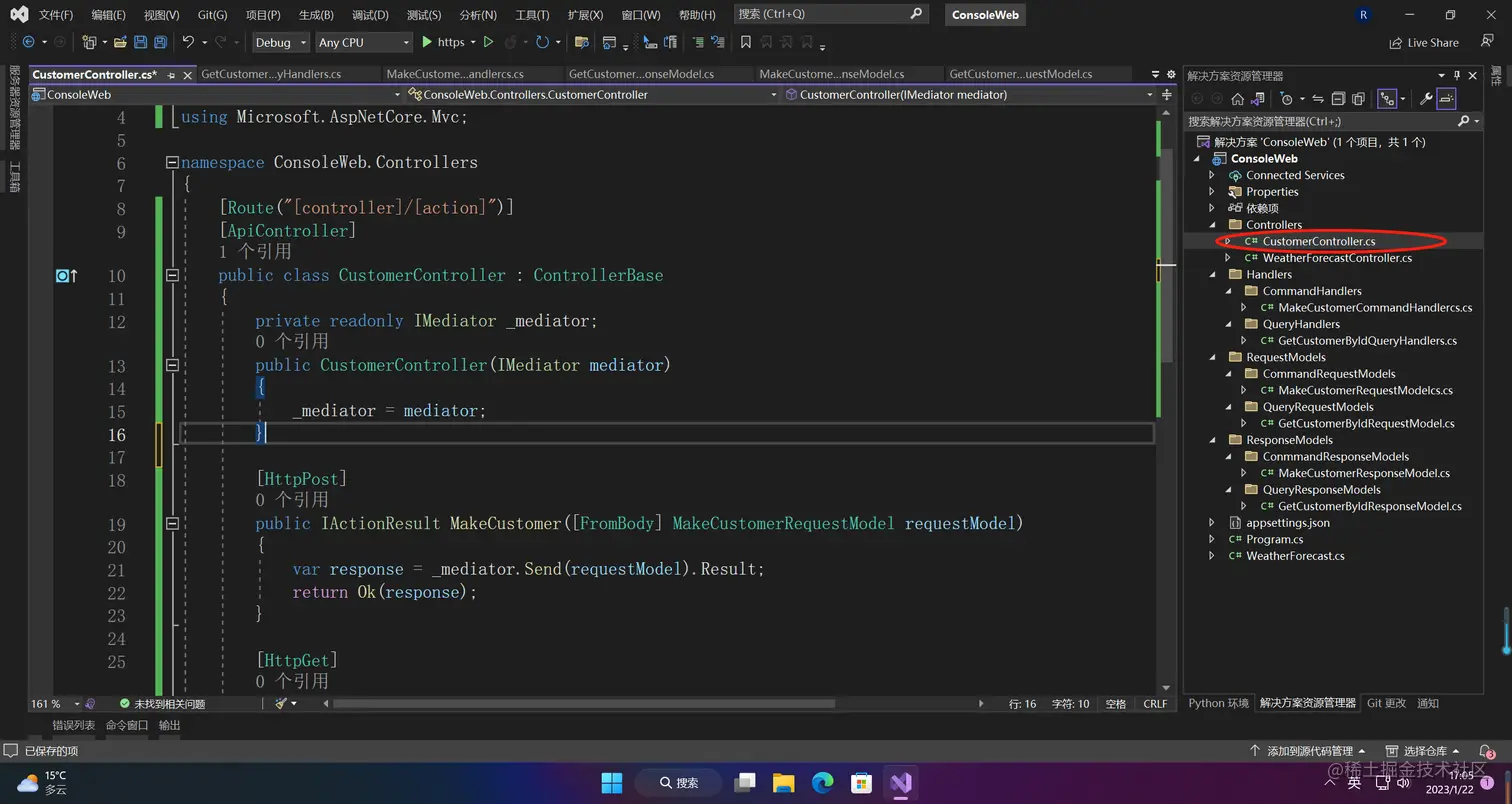Viewport: 1512px width, 804px height.
Task: Click the Live Share button
Action: click(1424, 42)
